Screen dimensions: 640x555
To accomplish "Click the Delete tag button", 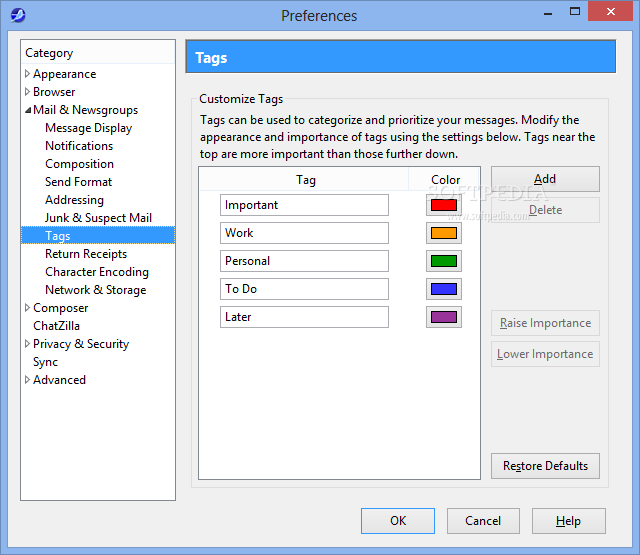I will [545, 210].
